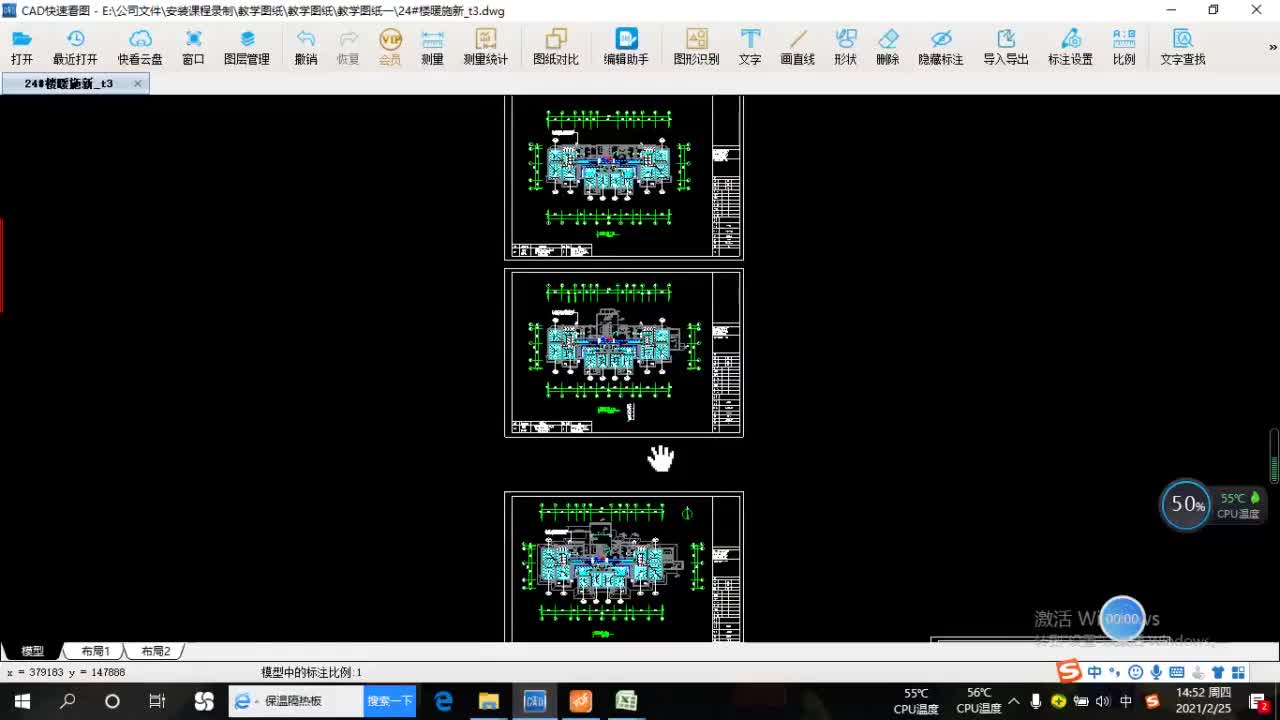Screen dimensions: 1280x720
Task: Open a file with 打开 icon
Action: (x=22, y=47)
